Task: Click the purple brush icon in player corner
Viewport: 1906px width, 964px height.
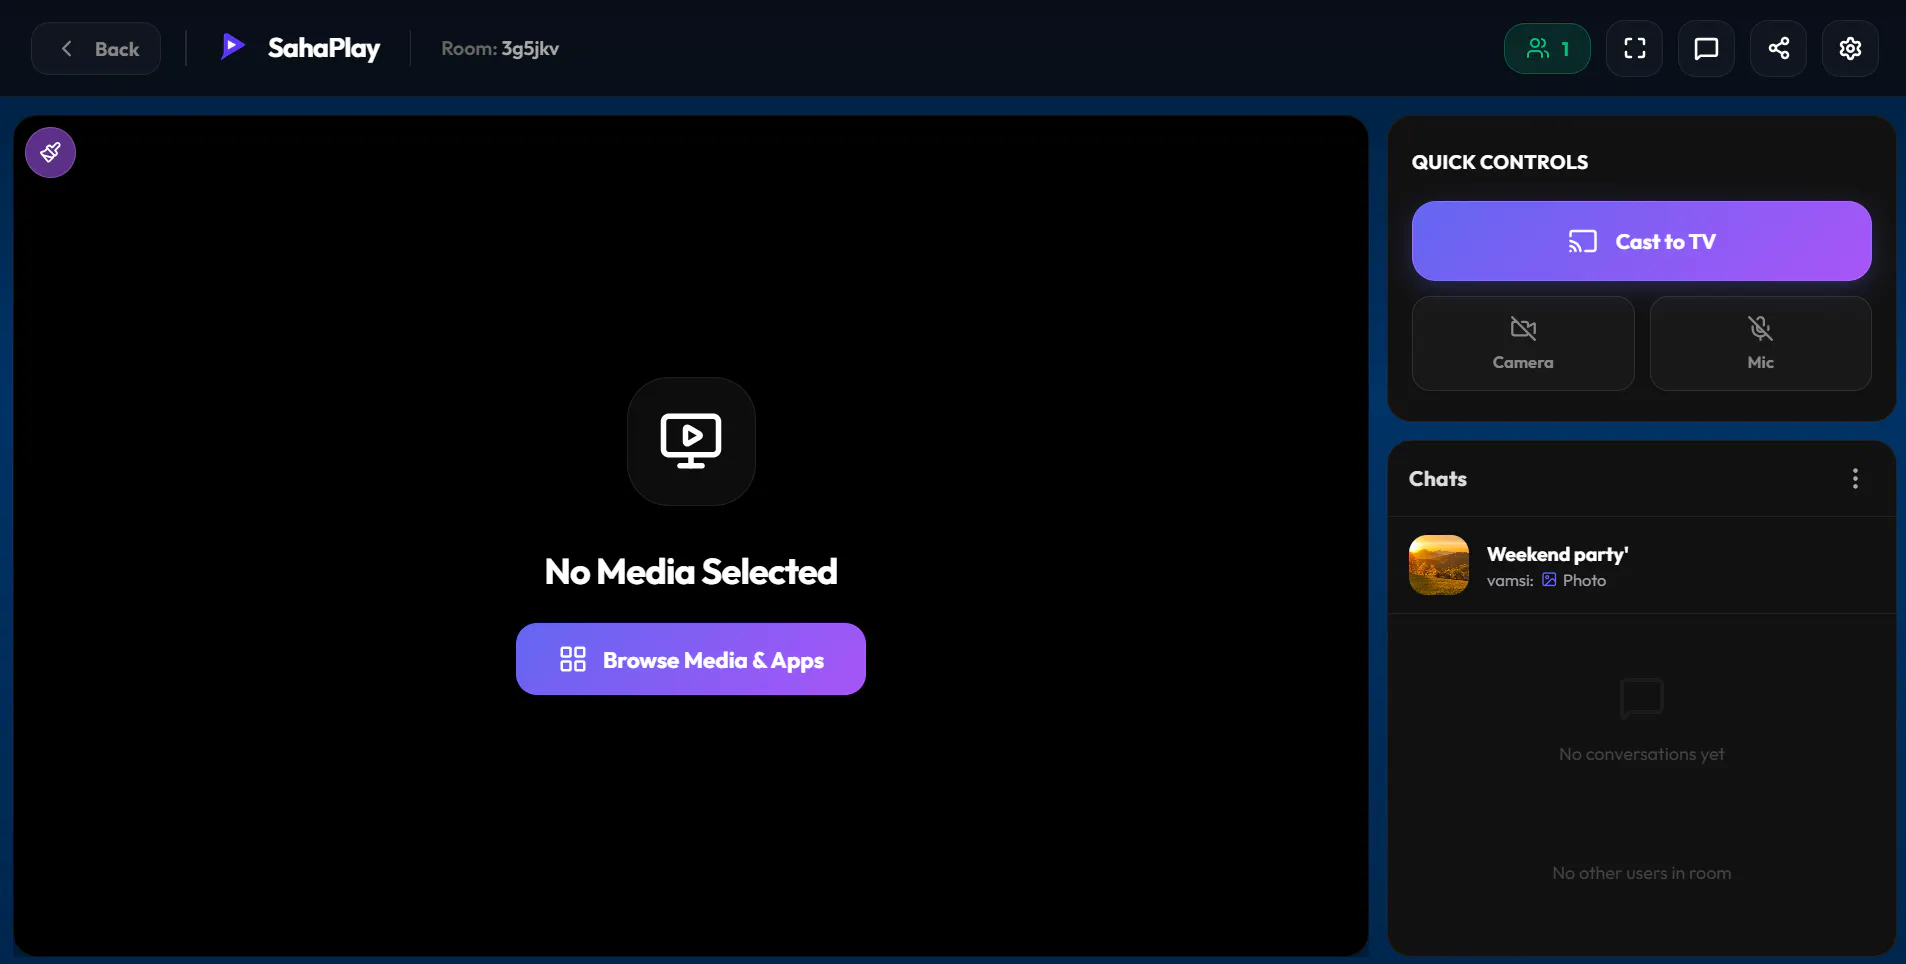Action: tap(51, 152)
